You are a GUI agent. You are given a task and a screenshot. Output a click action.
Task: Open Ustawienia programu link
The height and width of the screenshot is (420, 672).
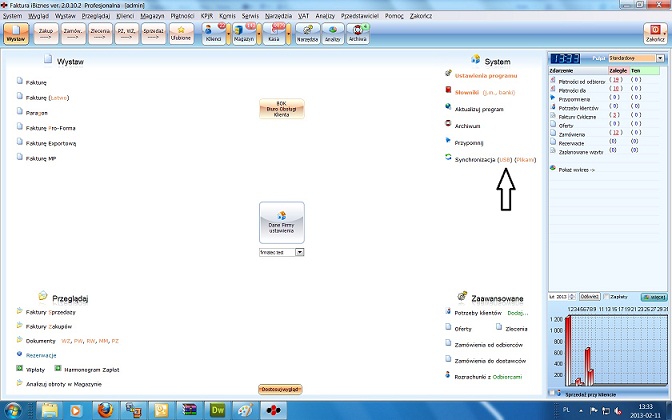(x=486, y=76)
